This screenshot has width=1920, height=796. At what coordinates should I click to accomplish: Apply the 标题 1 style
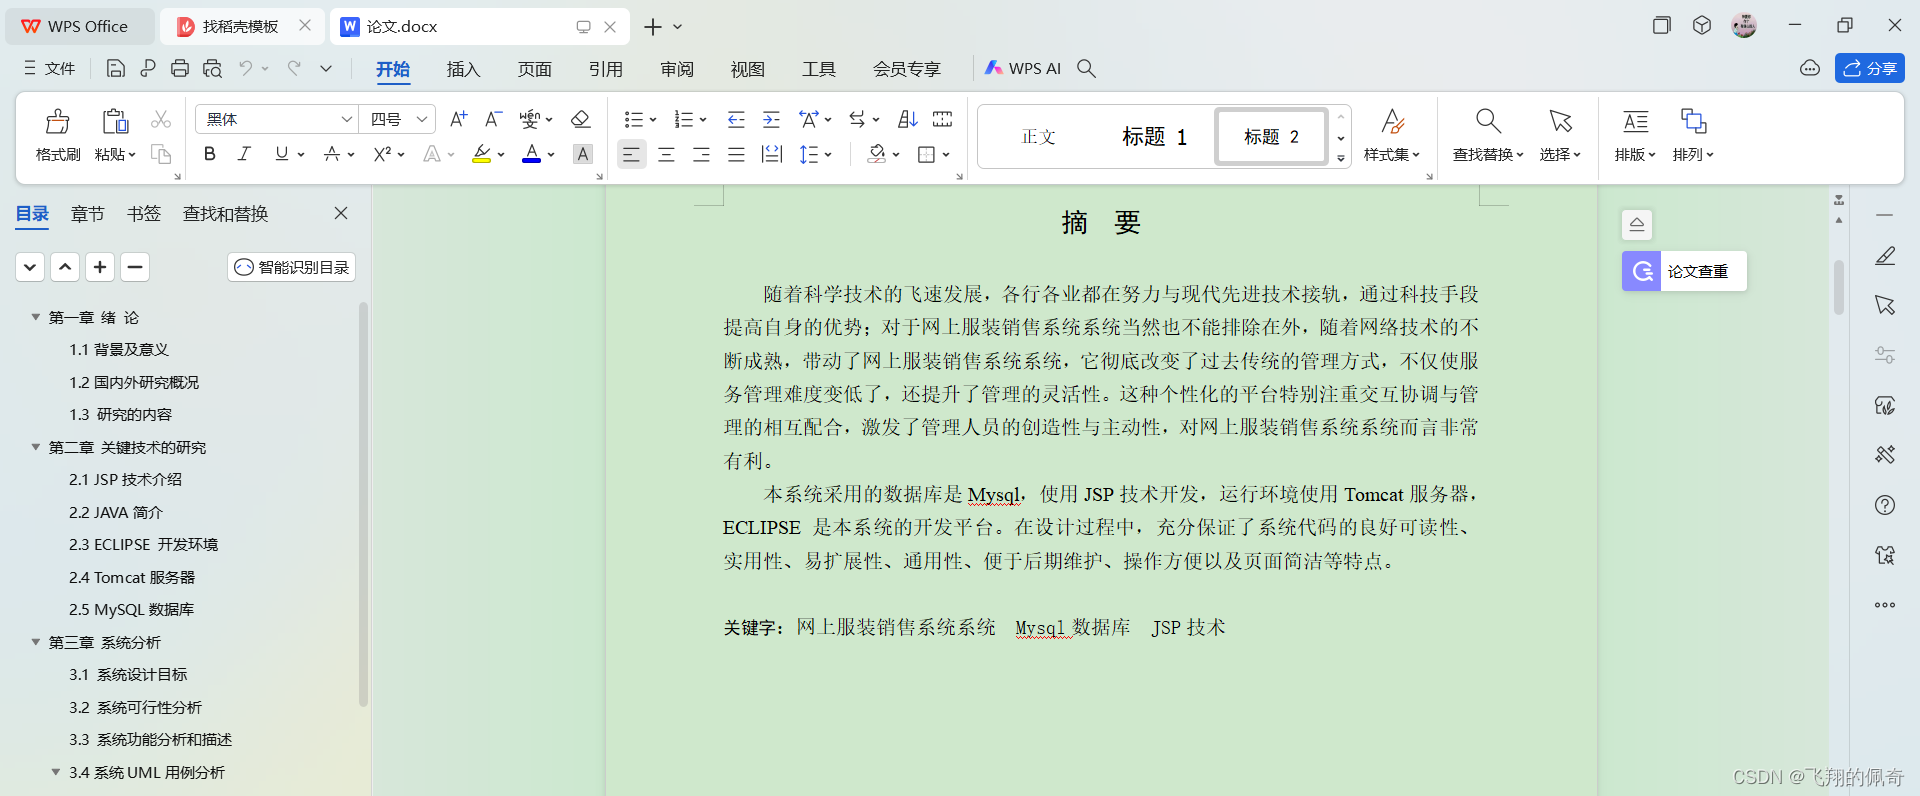(1154, 136)
